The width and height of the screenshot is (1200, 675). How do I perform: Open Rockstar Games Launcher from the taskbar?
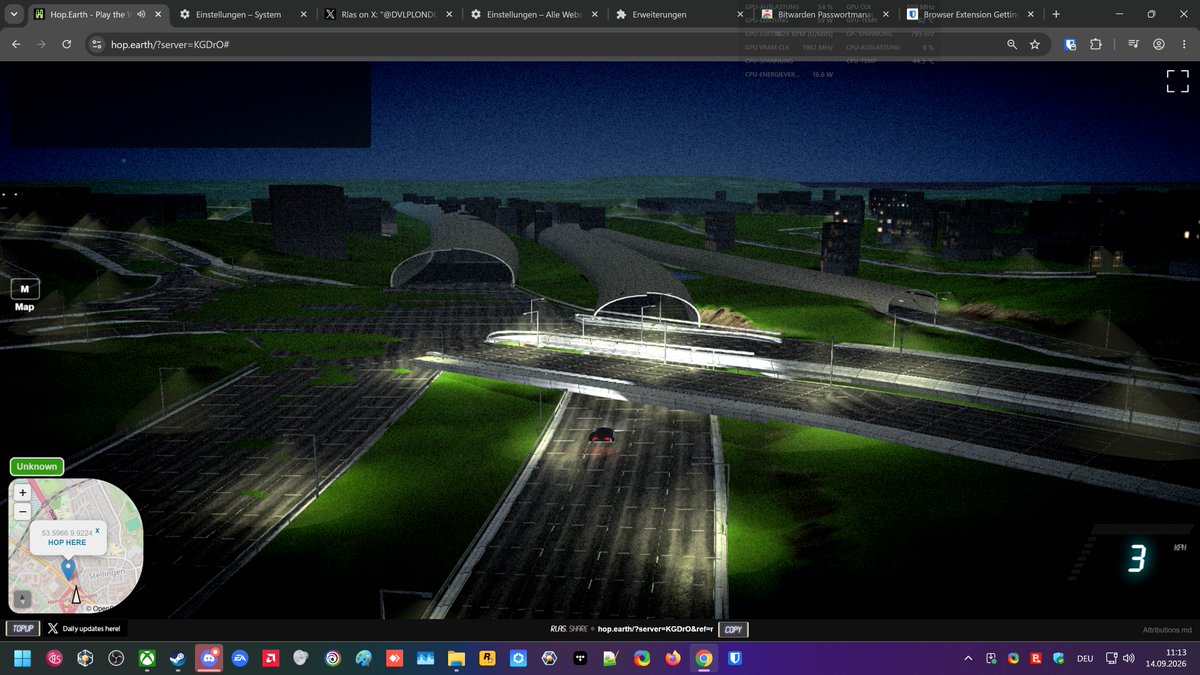pos(487,658)
